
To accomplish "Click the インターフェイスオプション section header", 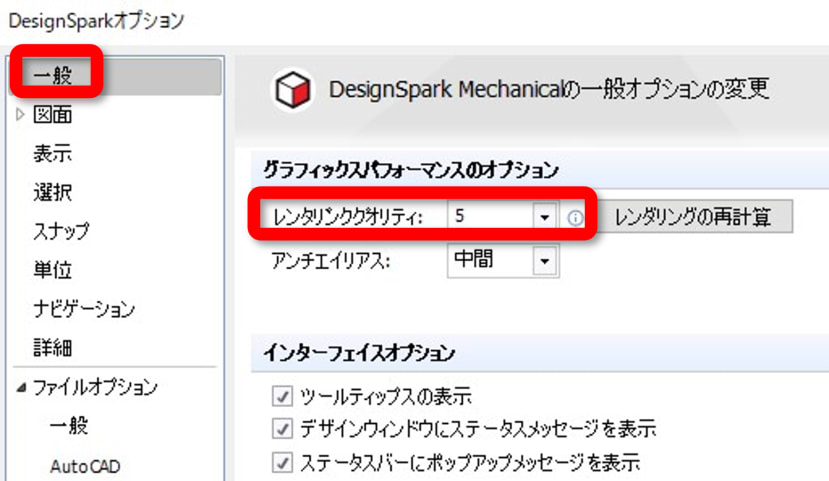I will point(359,353).
